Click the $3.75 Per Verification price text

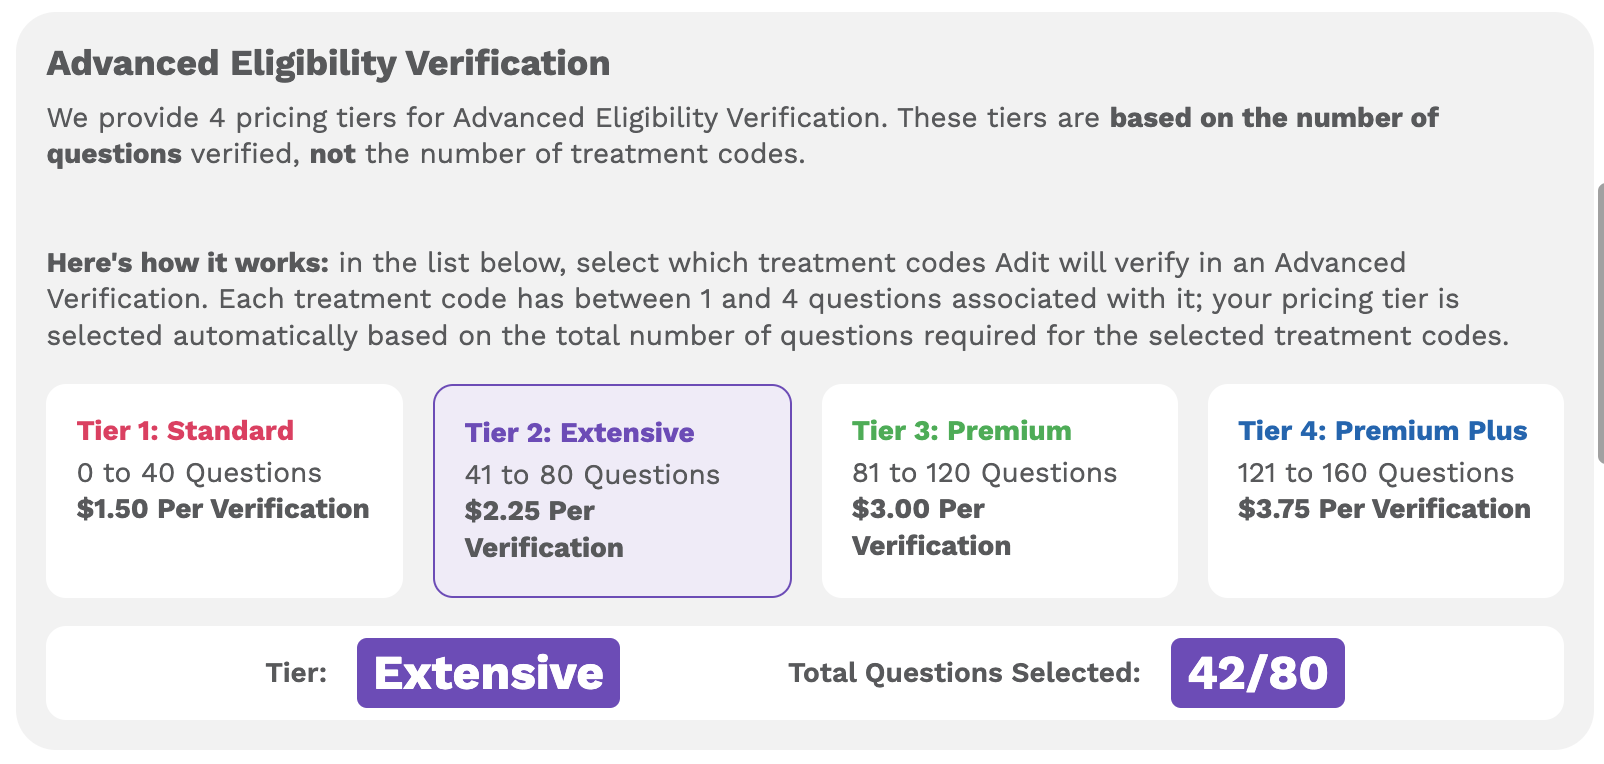(1385, 508)
